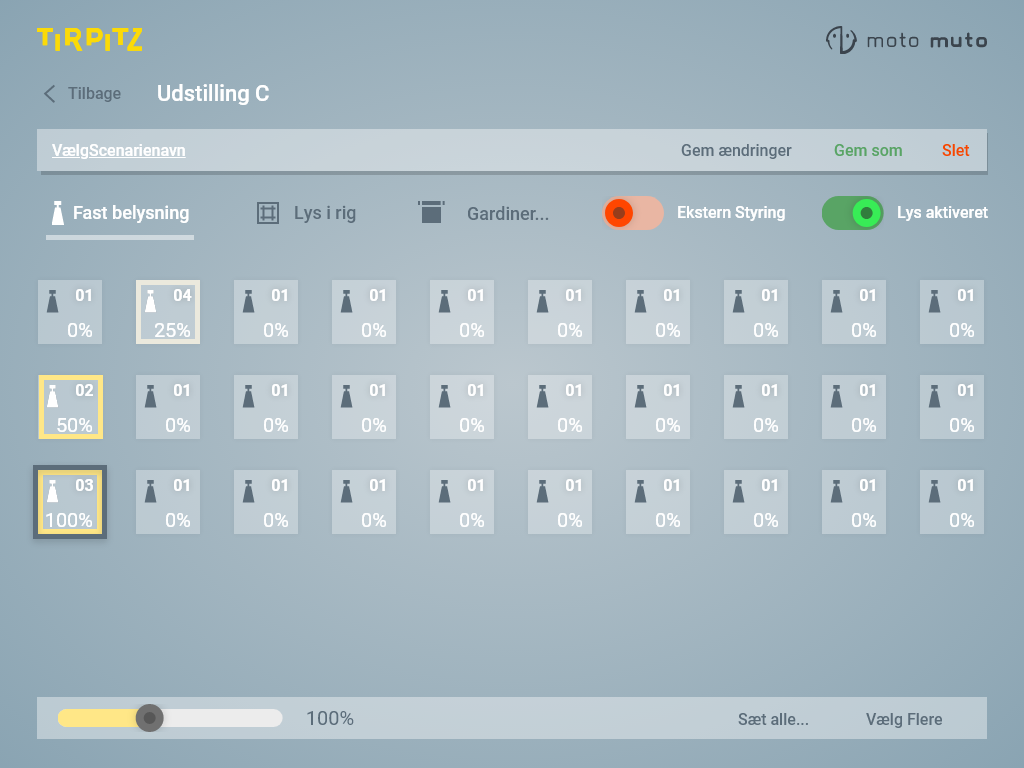This screenshot has height=768, width=1024.
Task: Open the Sæt alle... options
Action: pos(773,719)
